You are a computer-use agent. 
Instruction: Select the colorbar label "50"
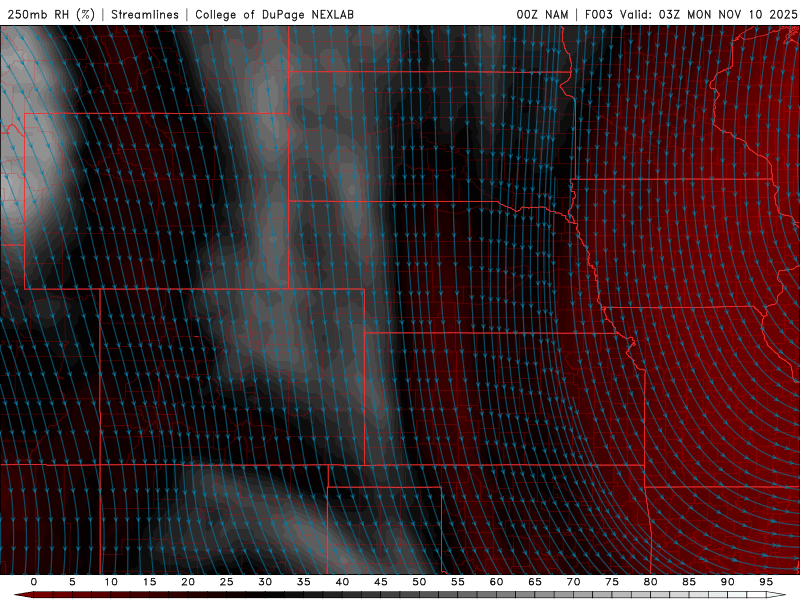419,582
